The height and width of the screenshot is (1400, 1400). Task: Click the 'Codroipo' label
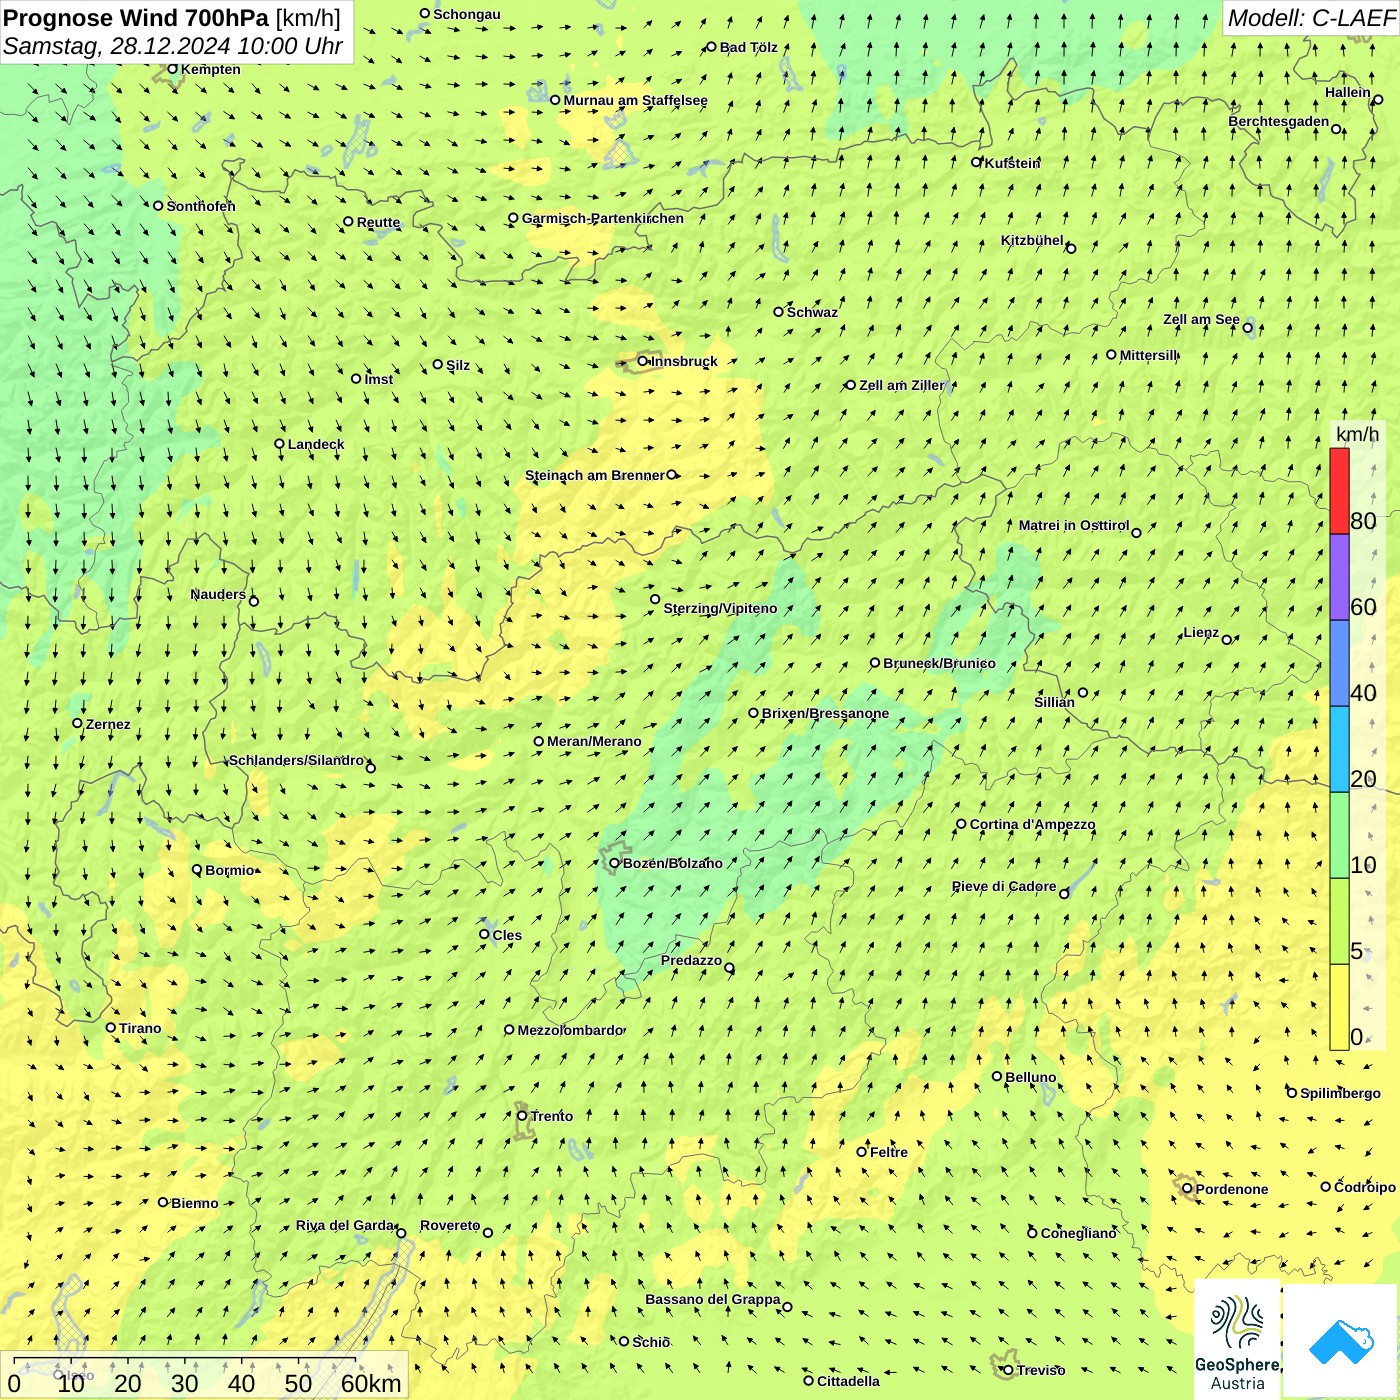pos(1365,1187)
